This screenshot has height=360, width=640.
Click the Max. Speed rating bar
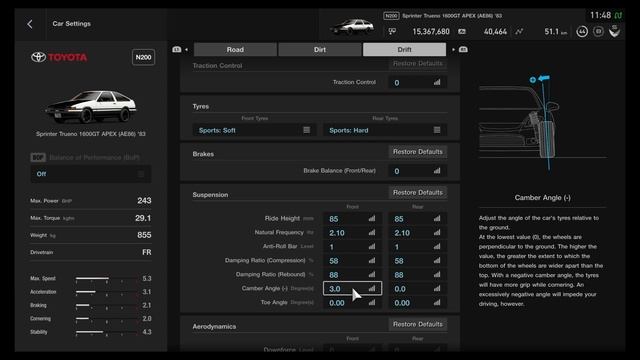pos(107,279)
